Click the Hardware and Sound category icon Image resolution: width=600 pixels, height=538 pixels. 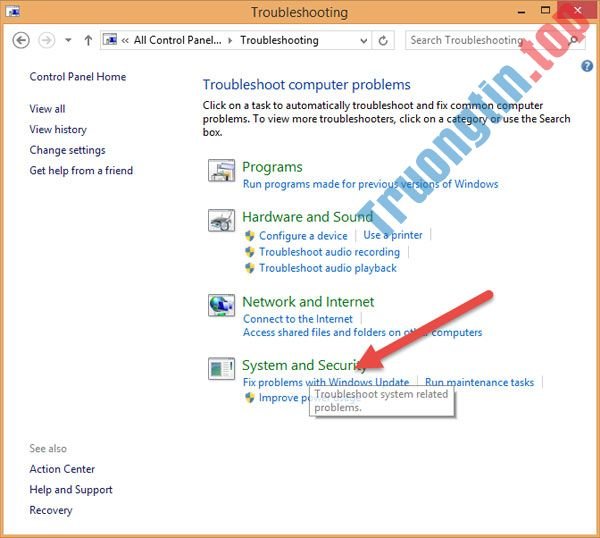coord(221,220)
